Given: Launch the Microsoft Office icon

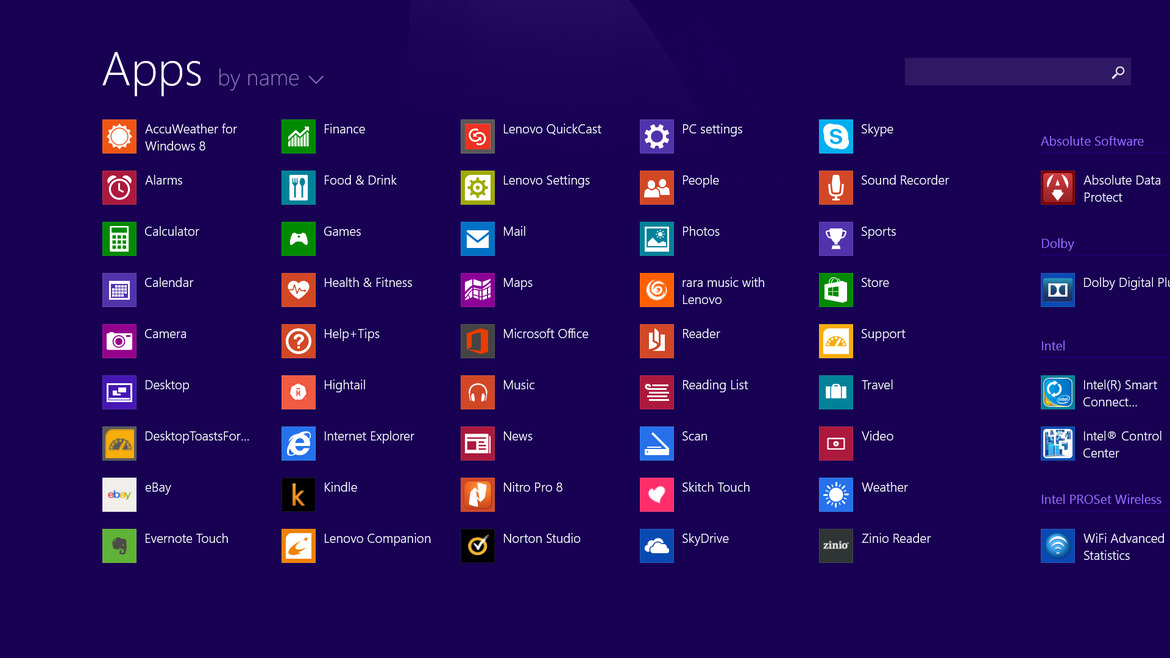Looking at the screenshot, I should (x=478, y=341).
